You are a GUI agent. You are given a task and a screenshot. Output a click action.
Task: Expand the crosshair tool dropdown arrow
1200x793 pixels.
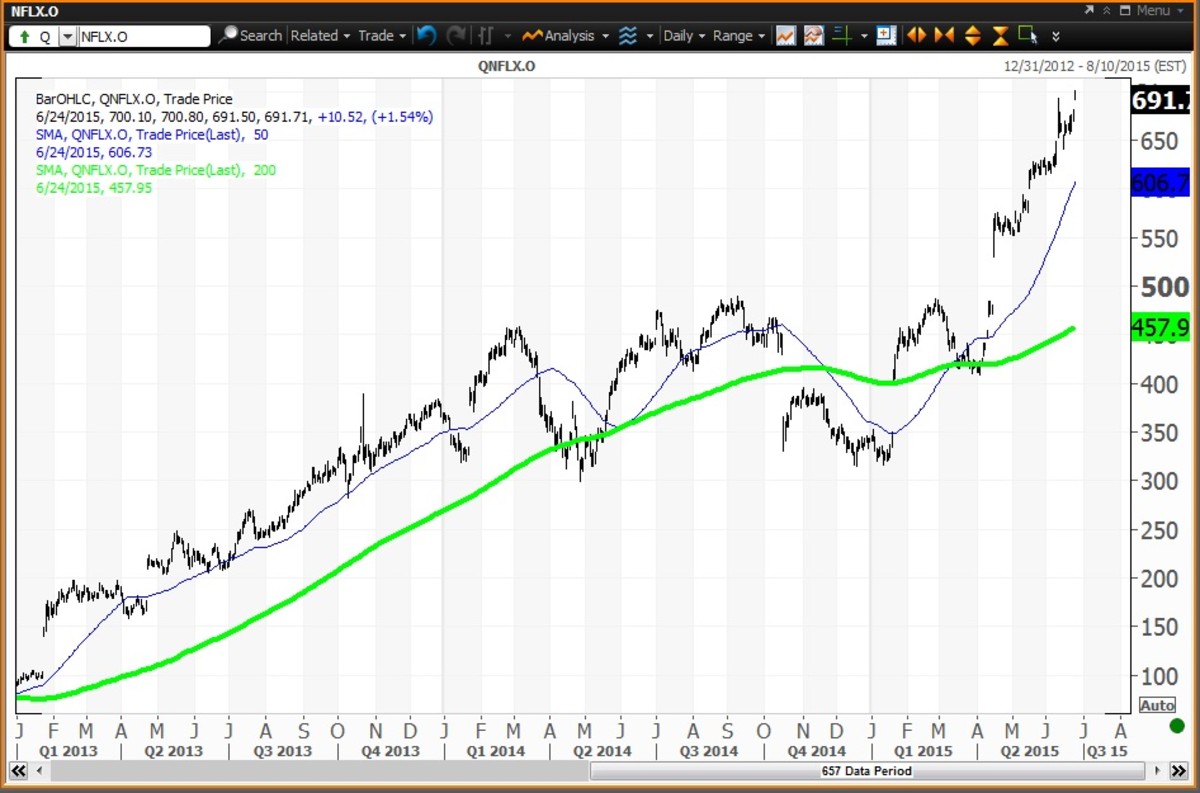[x=863, y=36]
